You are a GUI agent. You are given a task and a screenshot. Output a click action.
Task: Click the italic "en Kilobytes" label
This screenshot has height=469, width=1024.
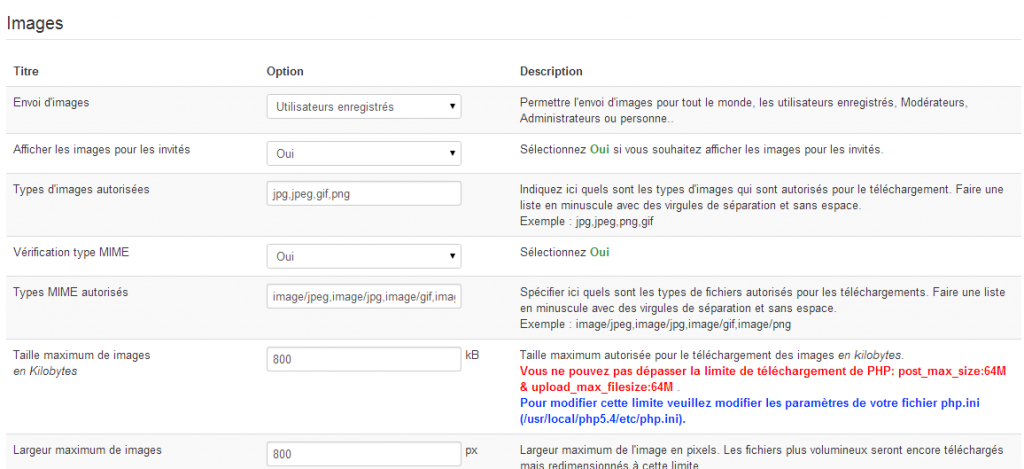coord(45,370)
